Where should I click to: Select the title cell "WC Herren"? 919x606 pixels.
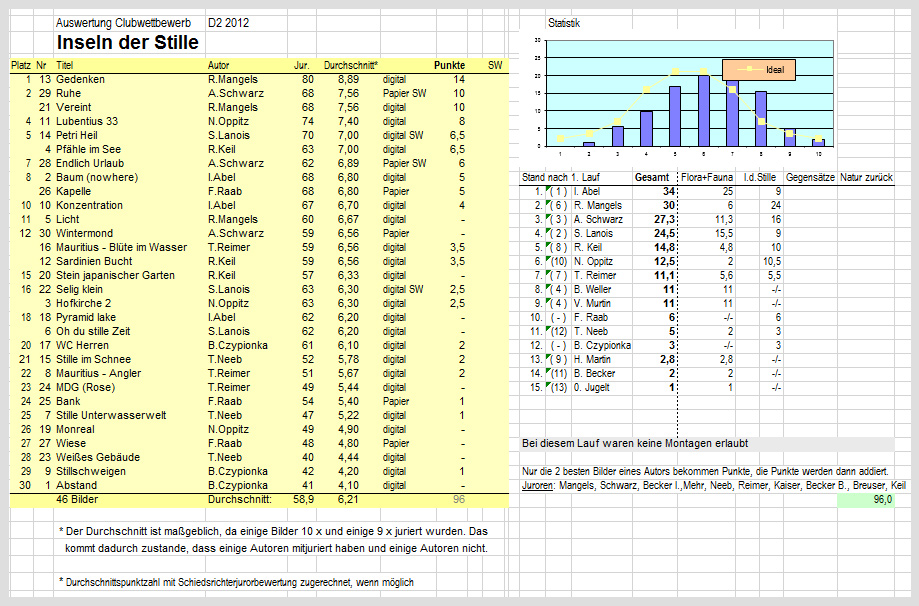click(82, 346)
